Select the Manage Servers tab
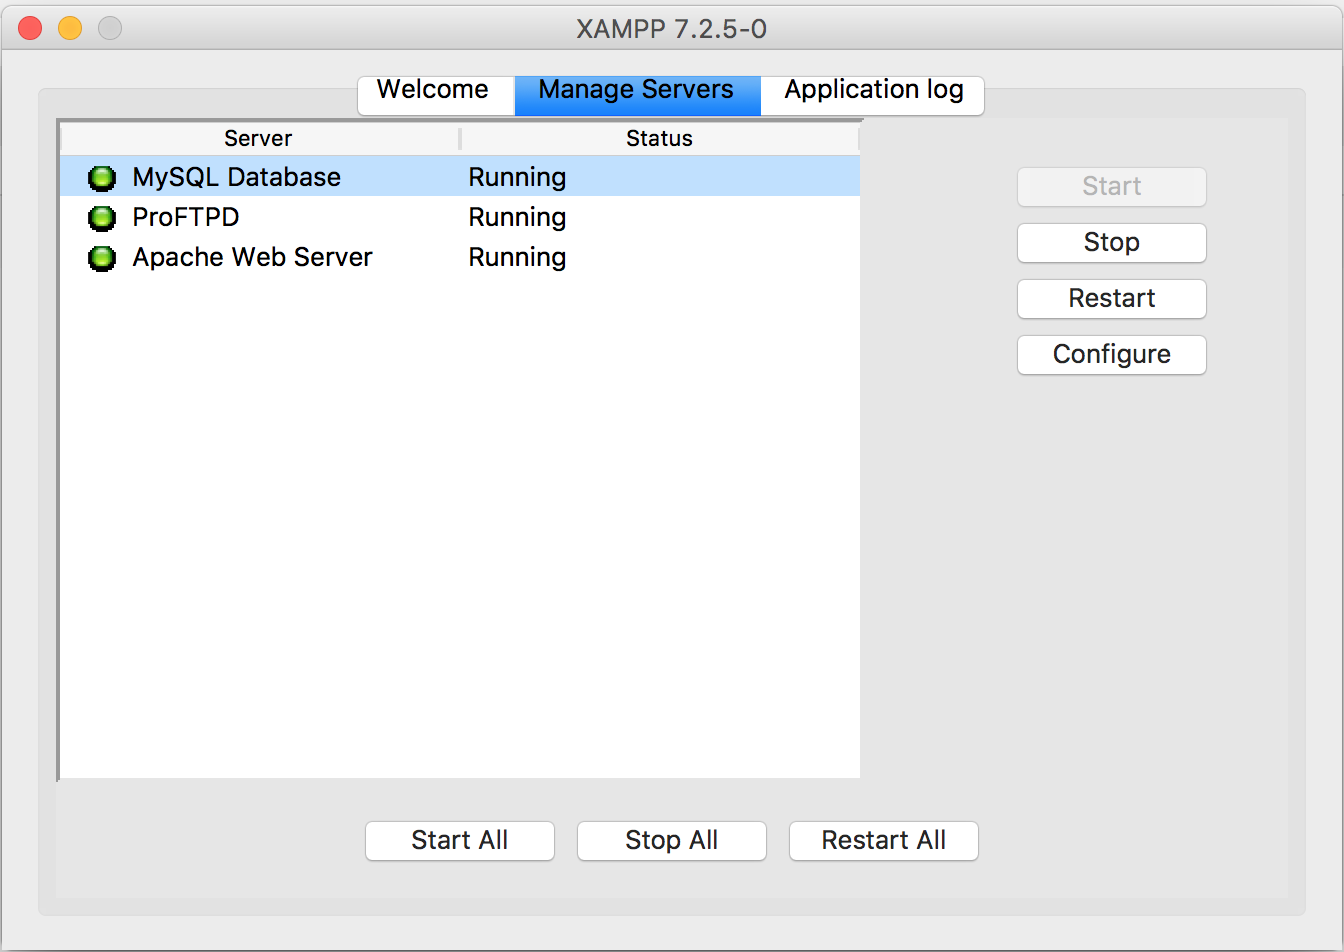1344x952 pixels. 637,91
